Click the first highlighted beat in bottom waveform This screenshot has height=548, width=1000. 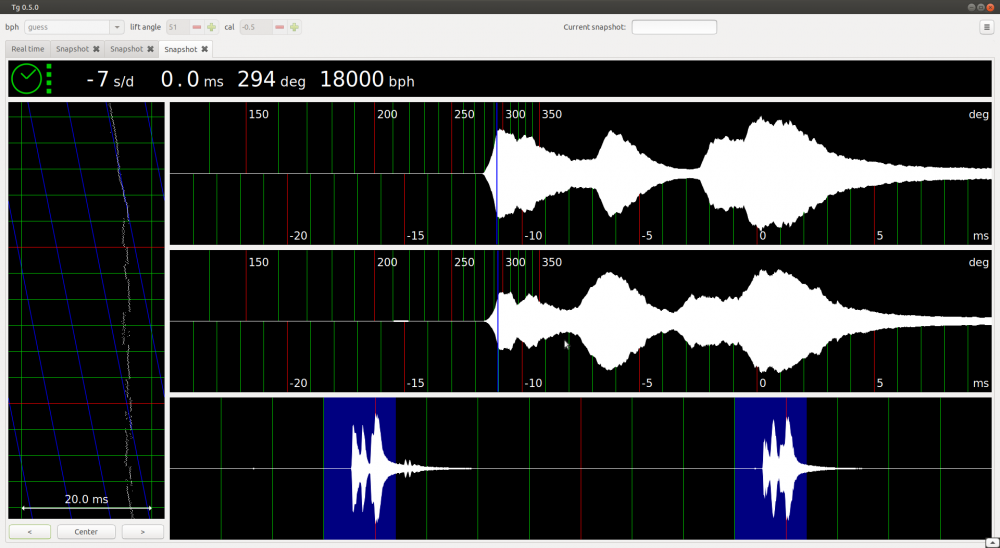pos(360,468)
